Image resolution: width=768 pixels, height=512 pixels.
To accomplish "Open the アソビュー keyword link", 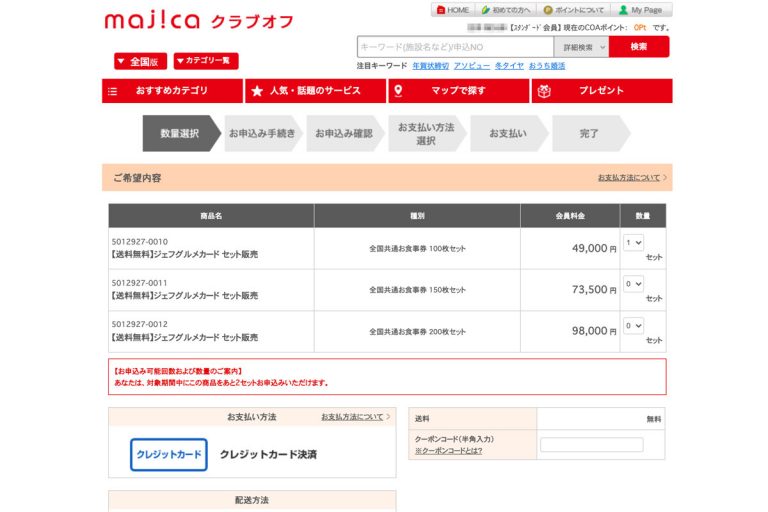I will pyautogui.click(x=472, y=66).
